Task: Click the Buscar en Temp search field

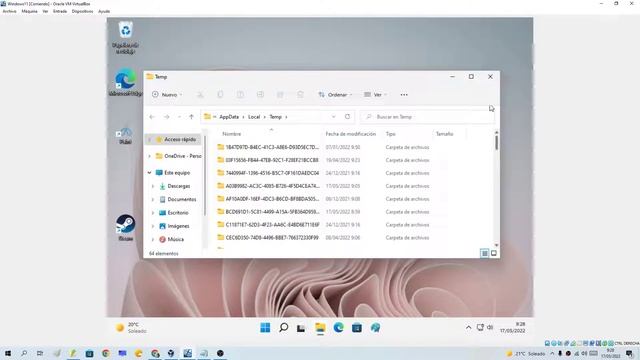Action: pos(427,117)
